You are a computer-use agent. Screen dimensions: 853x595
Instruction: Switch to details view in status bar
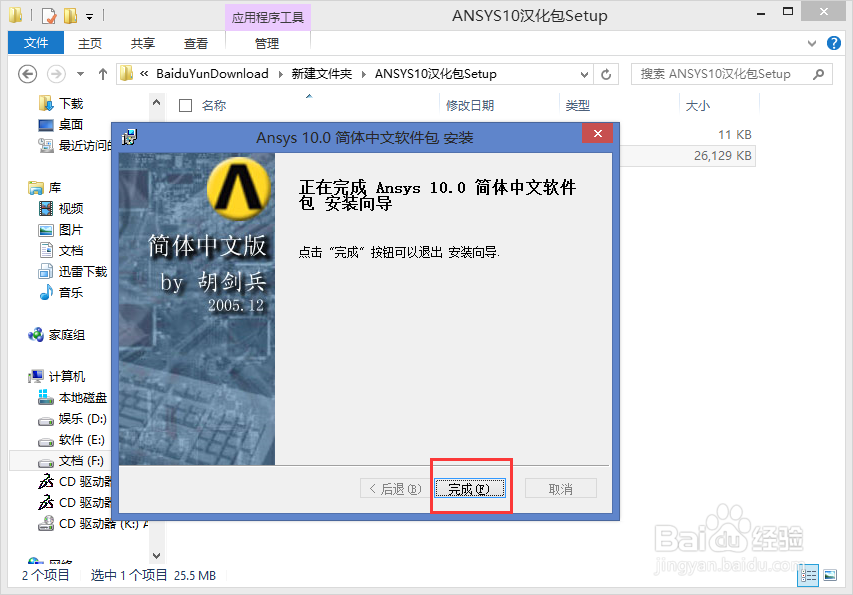pos(809,575)
